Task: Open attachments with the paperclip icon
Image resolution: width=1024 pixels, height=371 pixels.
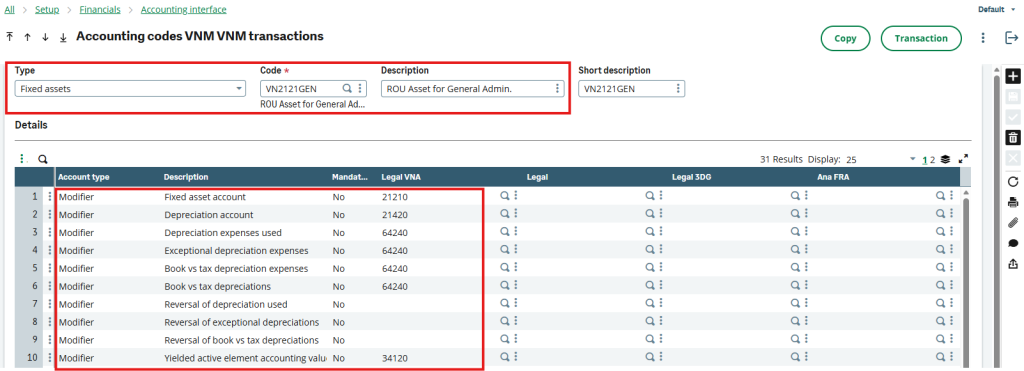Action: coord(1013,223)
